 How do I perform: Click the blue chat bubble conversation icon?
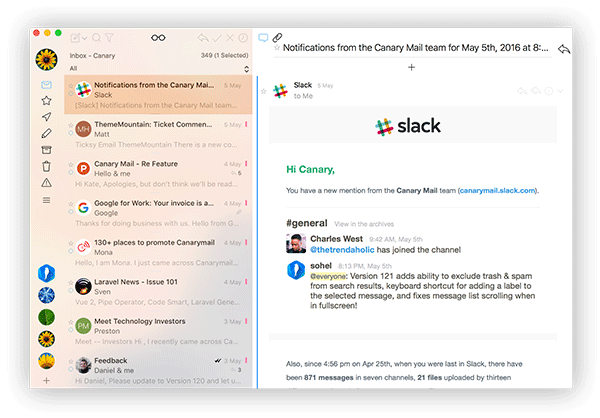click(263, 38)
